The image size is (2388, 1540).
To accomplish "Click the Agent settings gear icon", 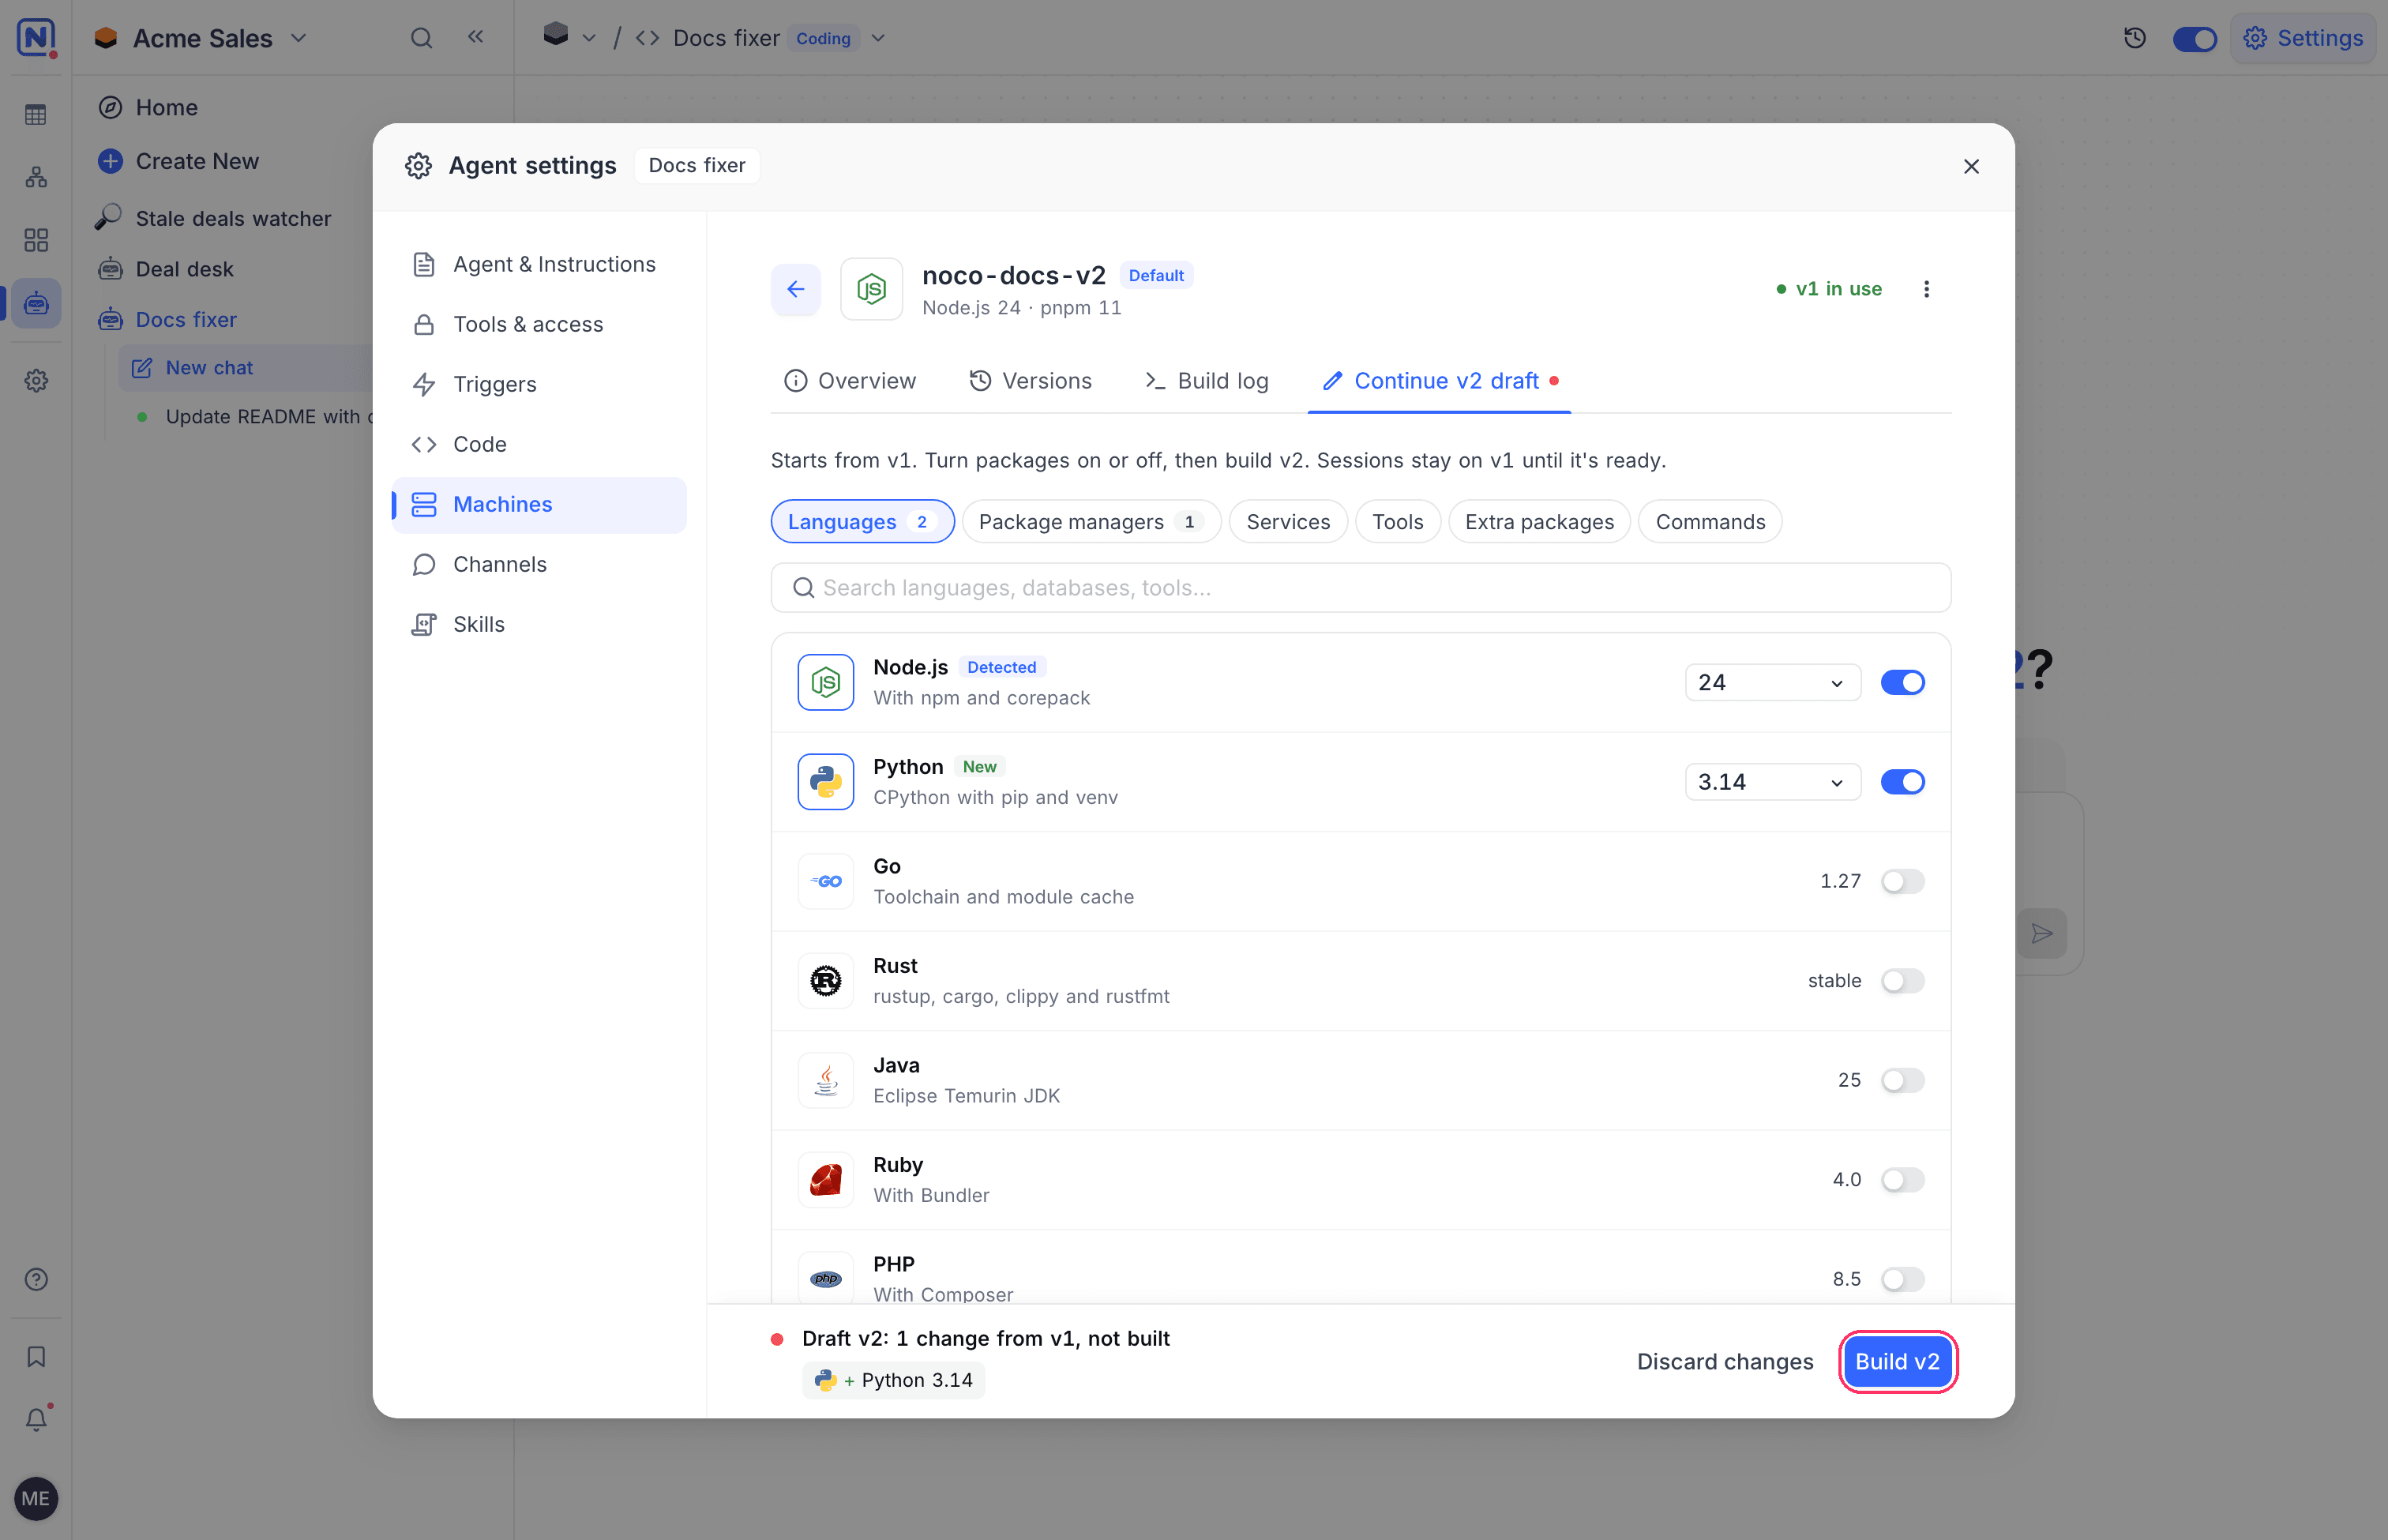I will (x=418, y=165).
